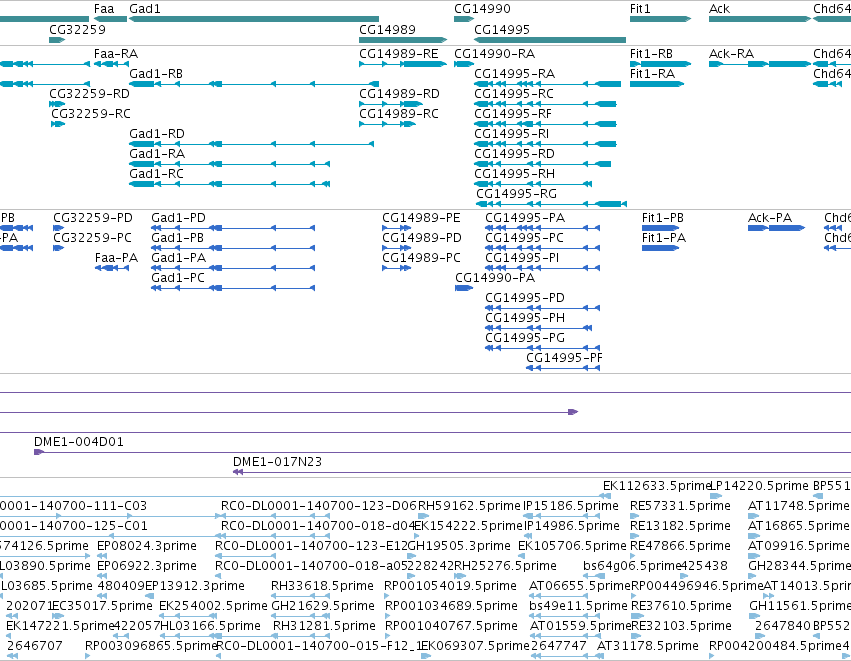Select transcript CG14995-RA
The width and height of the screenshot is (851, 661).
515,74
